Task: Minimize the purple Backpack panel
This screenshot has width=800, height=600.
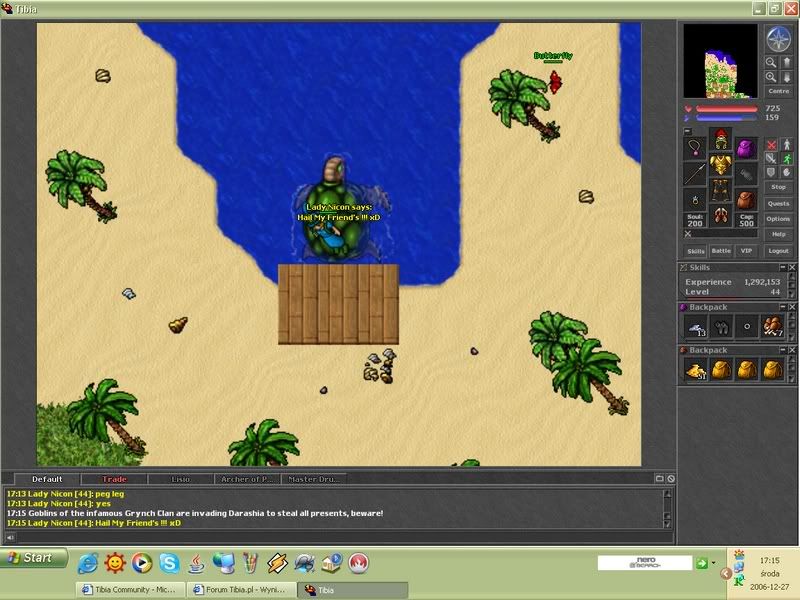Action: (x=783, y=307)
